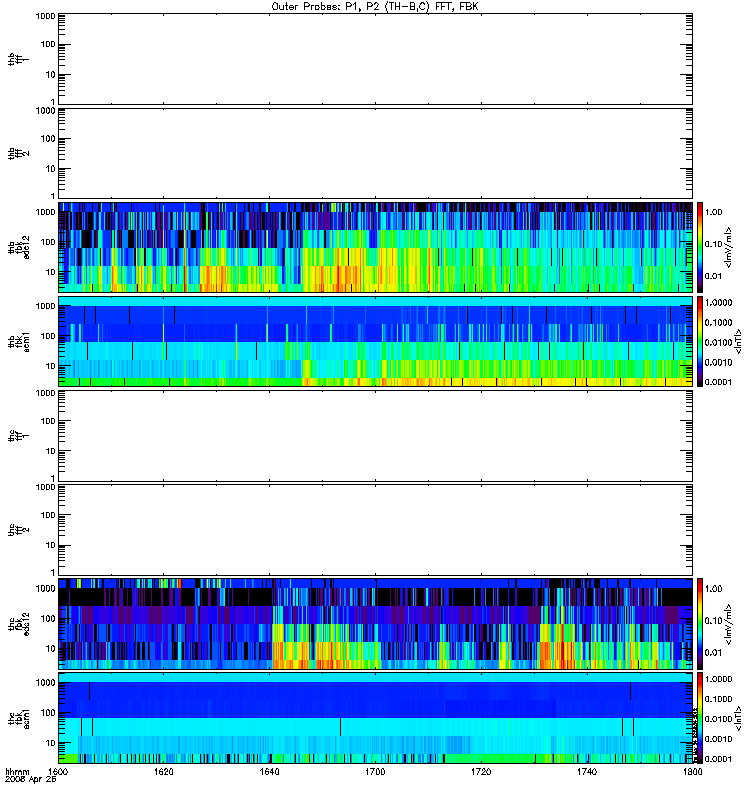
Task: Select the empty thb fff 1 plot panel
Action: pyautogui.click(x=375, y=59)
